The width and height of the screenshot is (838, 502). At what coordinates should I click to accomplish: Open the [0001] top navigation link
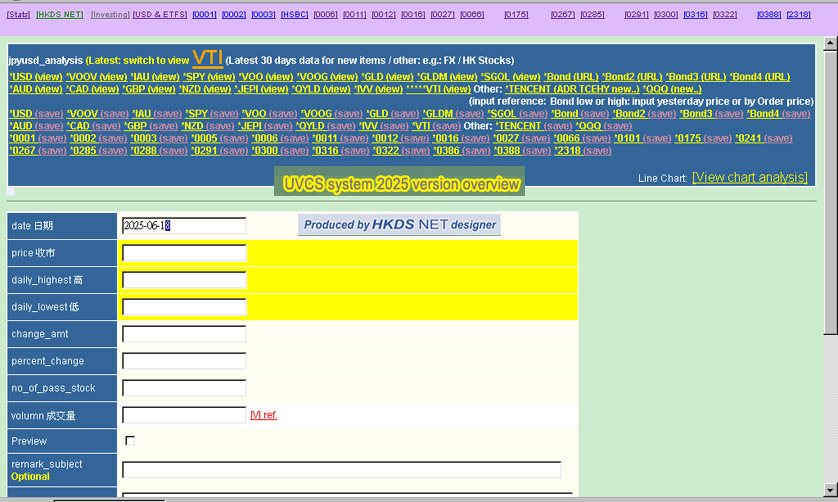(x=204, y=14)
